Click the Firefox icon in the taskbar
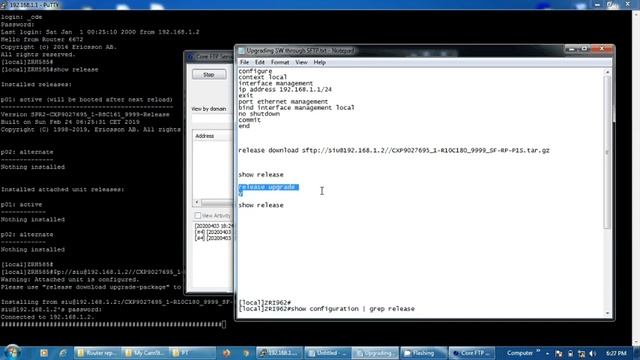 (x=227, y=353)
